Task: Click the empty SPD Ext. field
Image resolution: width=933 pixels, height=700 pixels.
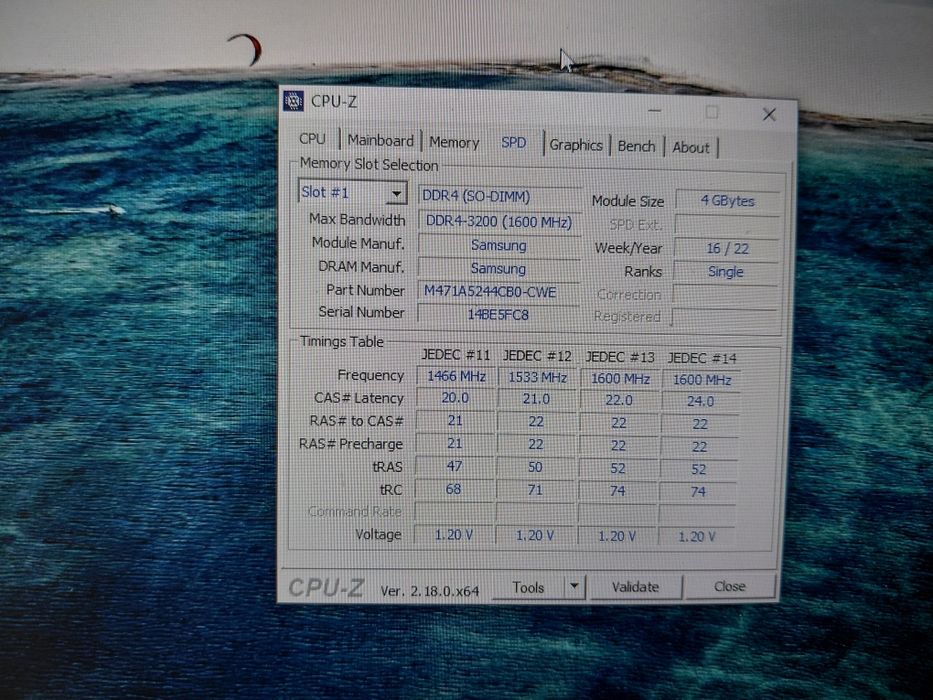Action: tap(727, 225)
